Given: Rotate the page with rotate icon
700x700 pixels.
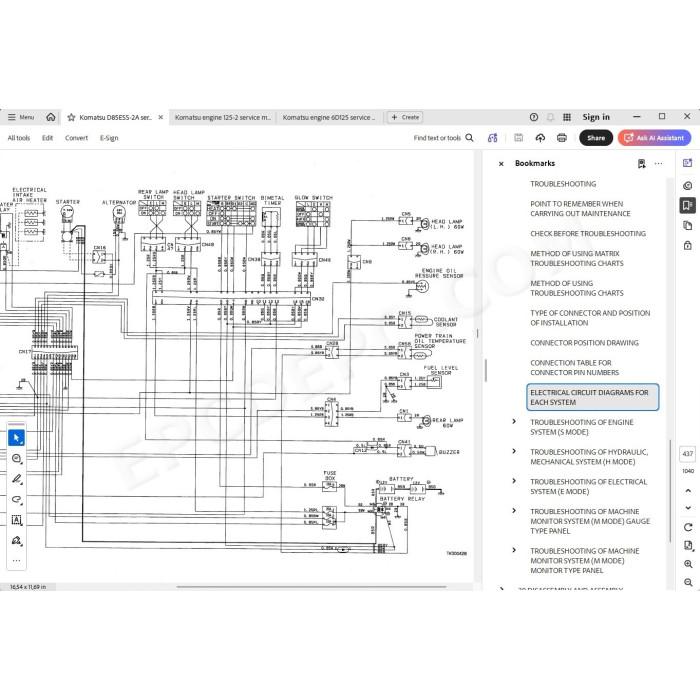Looking at the screenshot, I should pos(688,527).
